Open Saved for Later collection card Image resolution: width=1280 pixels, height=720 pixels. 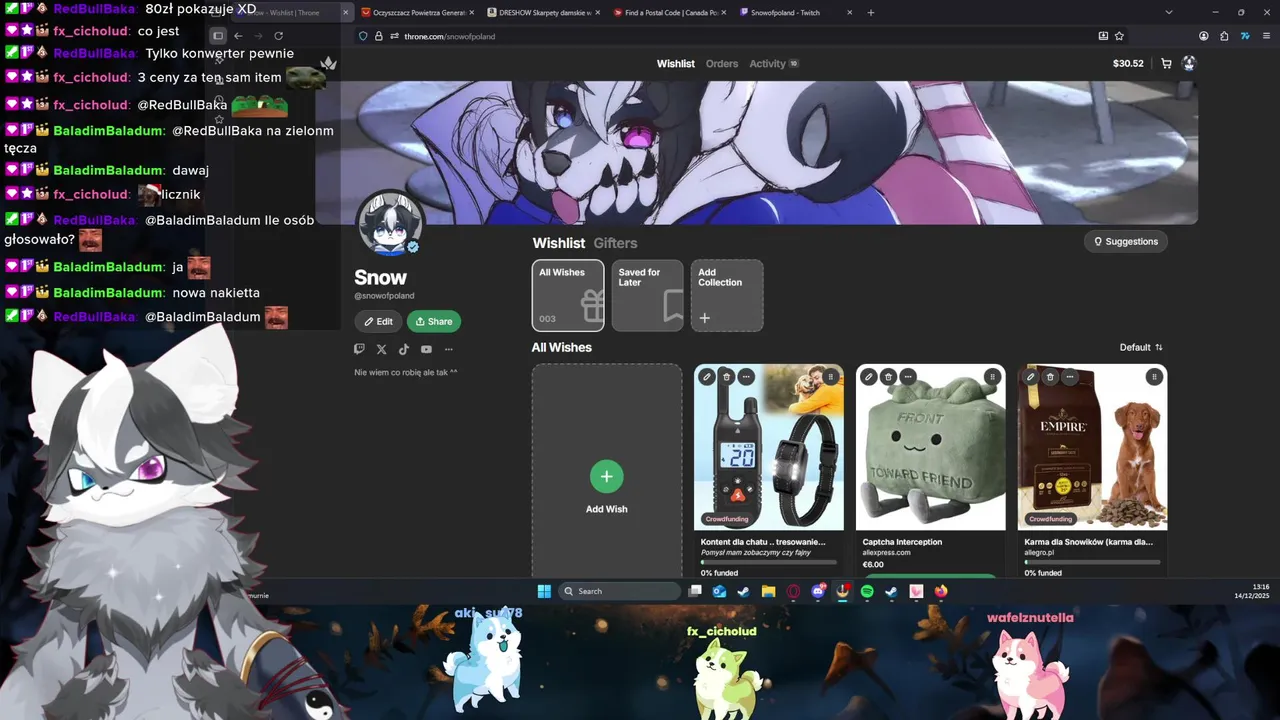(647, 295)
